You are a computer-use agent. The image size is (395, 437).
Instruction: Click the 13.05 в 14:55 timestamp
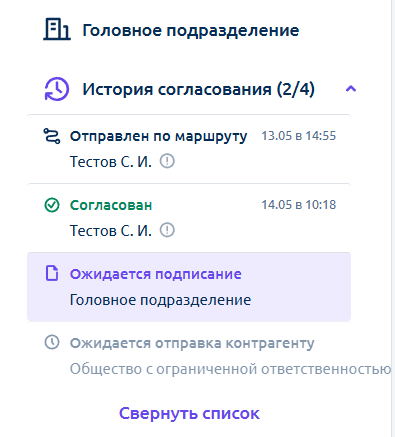pos(299,136)
